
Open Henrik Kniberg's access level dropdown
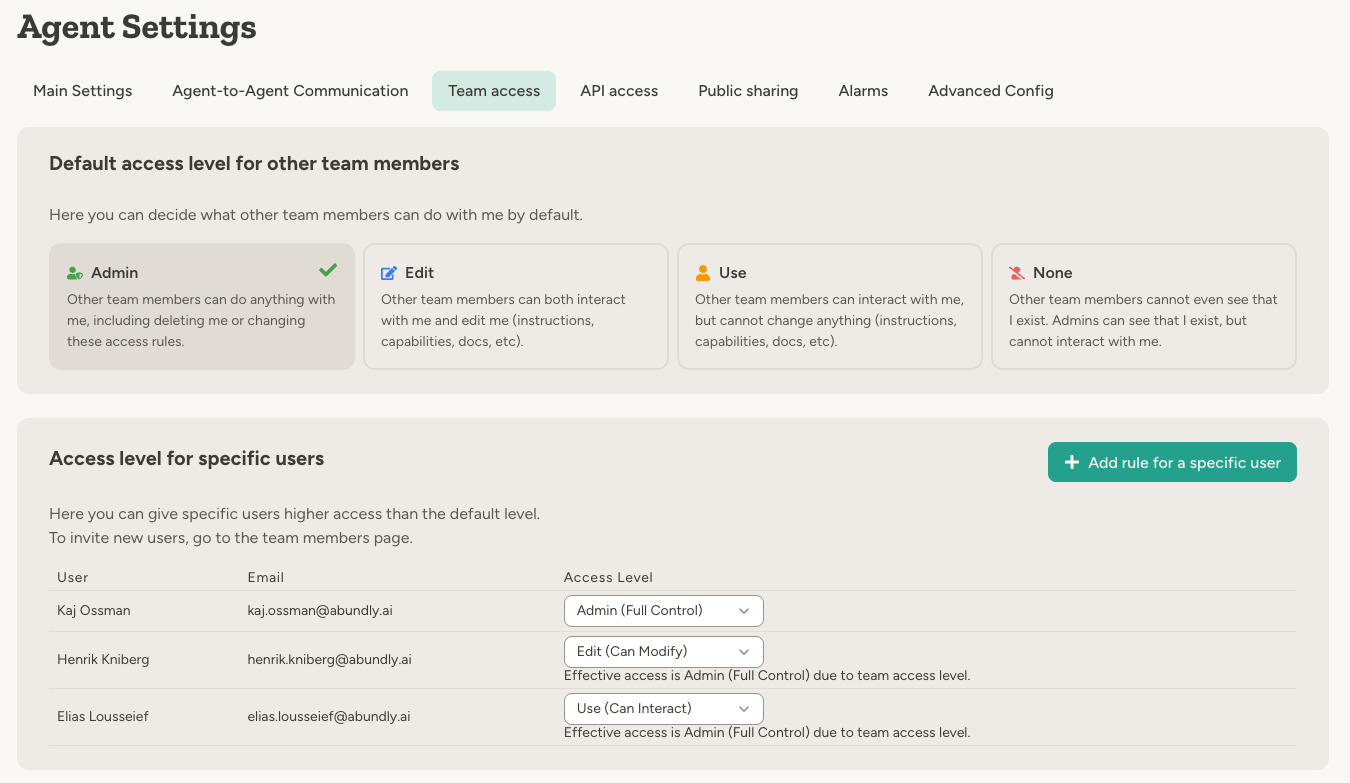coord(663,651)
